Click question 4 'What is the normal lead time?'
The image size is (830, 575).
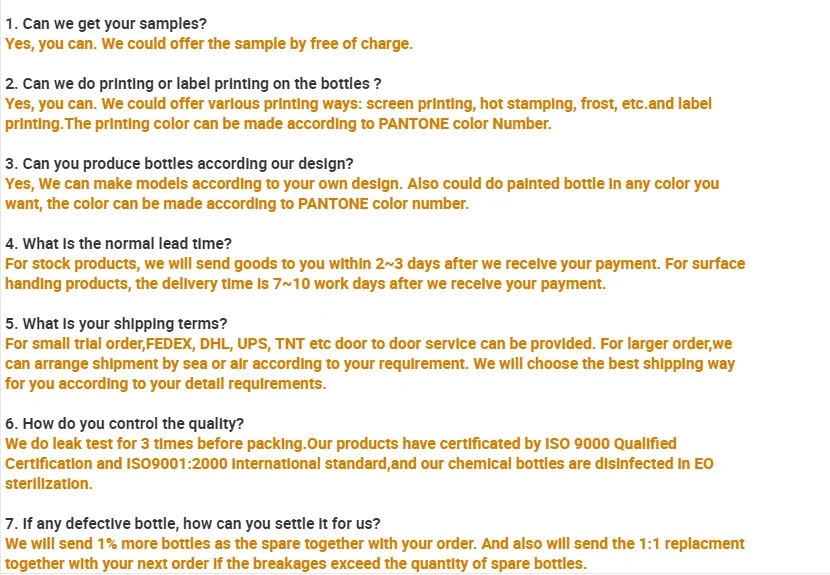(118, 244)
